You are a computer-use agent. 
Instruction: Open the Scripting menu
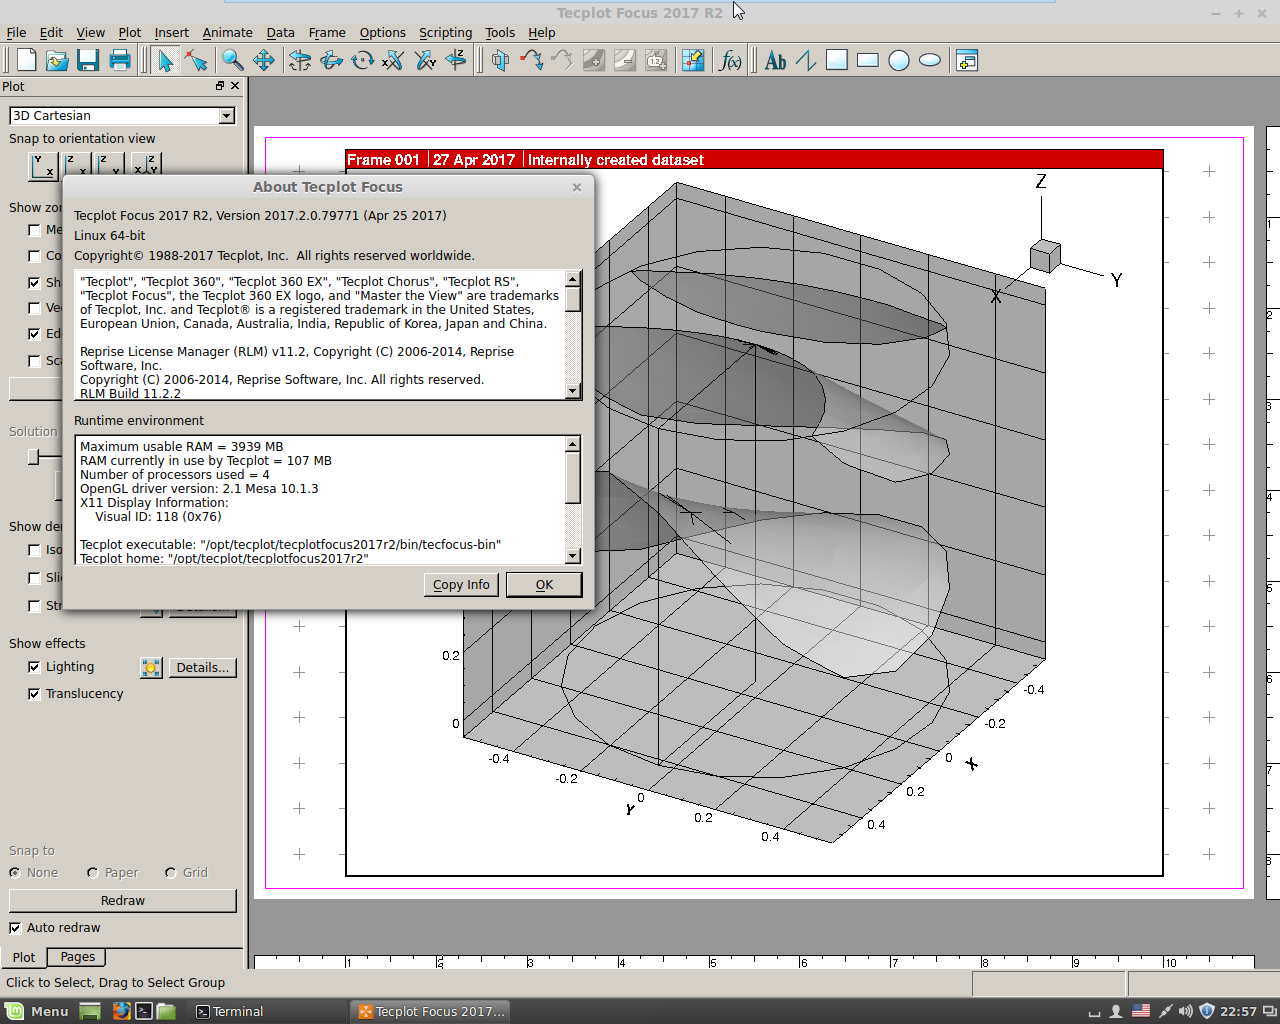coord(445,32)
